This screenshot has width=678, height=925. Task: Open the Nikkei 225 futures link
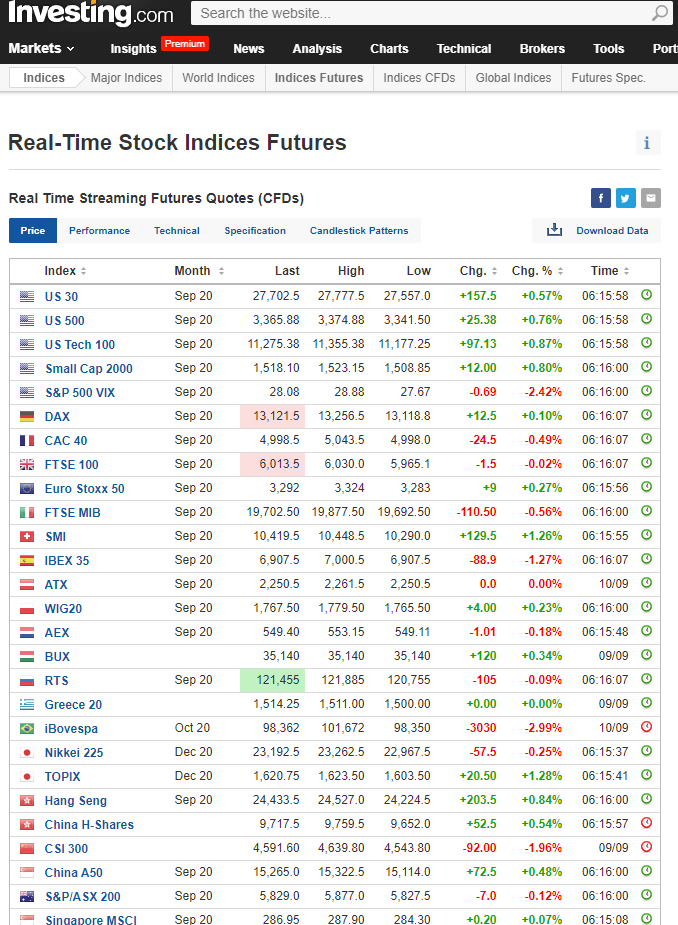click(x=74, y=752)
